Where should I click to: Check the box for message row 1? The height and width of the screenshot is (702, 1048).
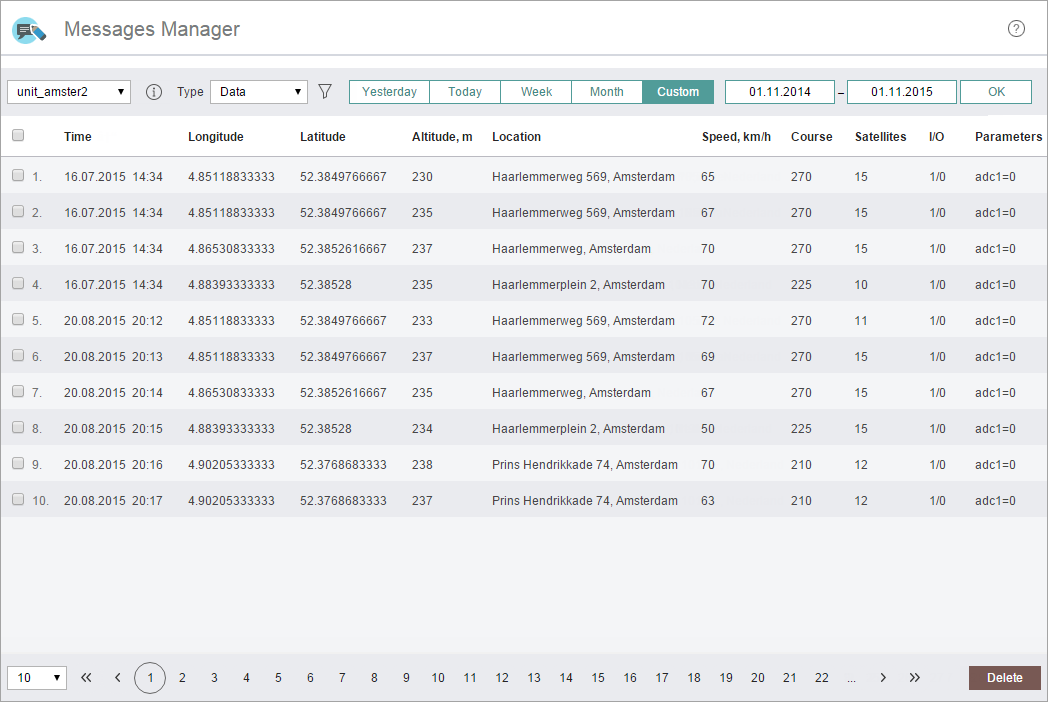(18, 176)
